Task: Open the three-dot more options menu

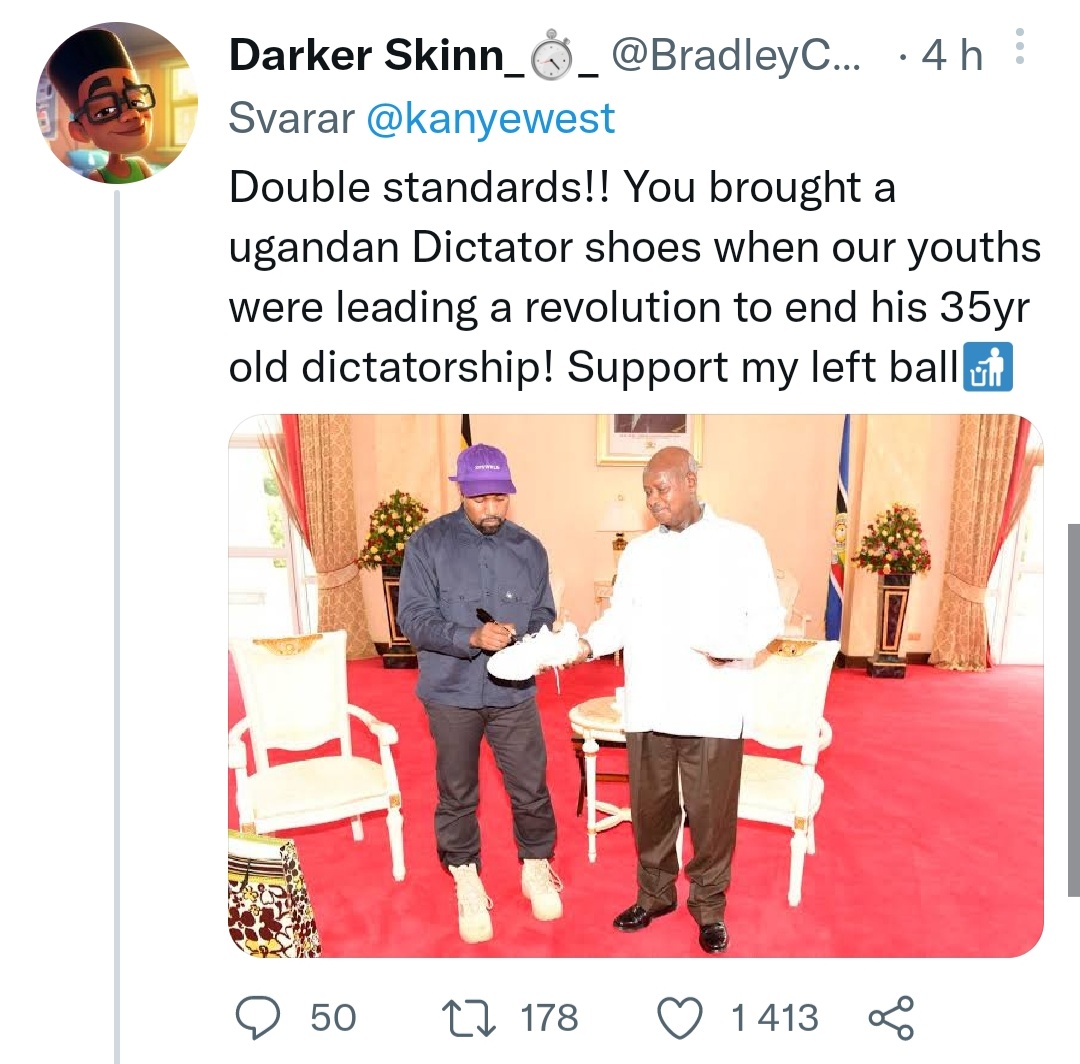Action: tap(1019, 46)
